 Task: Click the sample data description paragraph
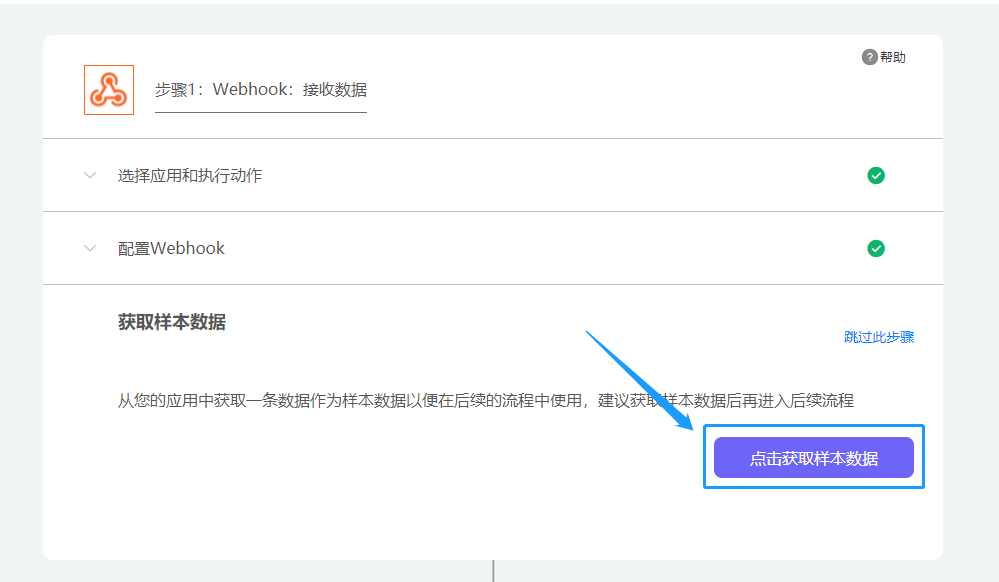485,400
